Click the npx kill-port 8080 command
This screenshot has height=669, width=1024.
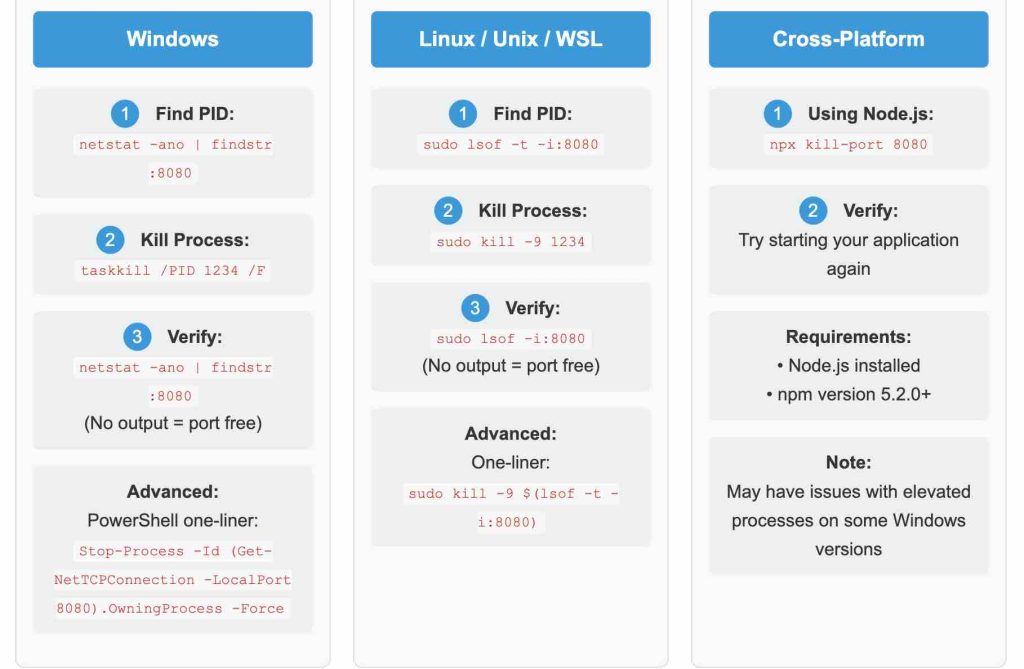(x=848, y=144)
